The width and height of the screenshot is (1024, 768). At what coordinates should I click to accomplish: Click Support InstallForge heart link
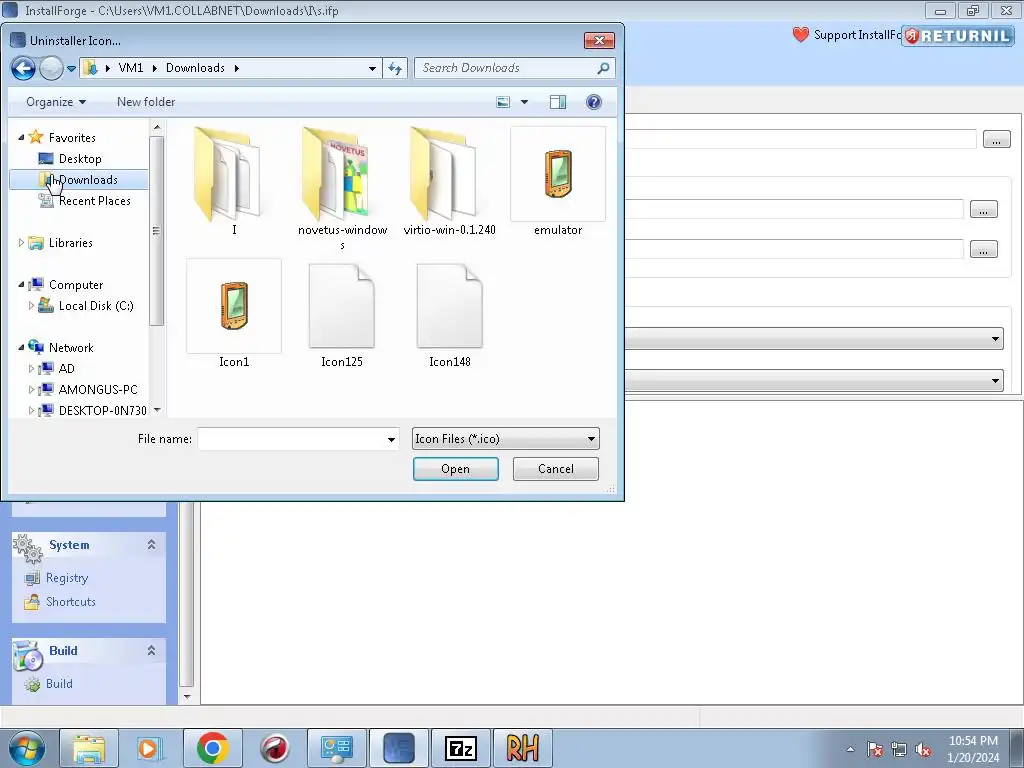point(846,35)
